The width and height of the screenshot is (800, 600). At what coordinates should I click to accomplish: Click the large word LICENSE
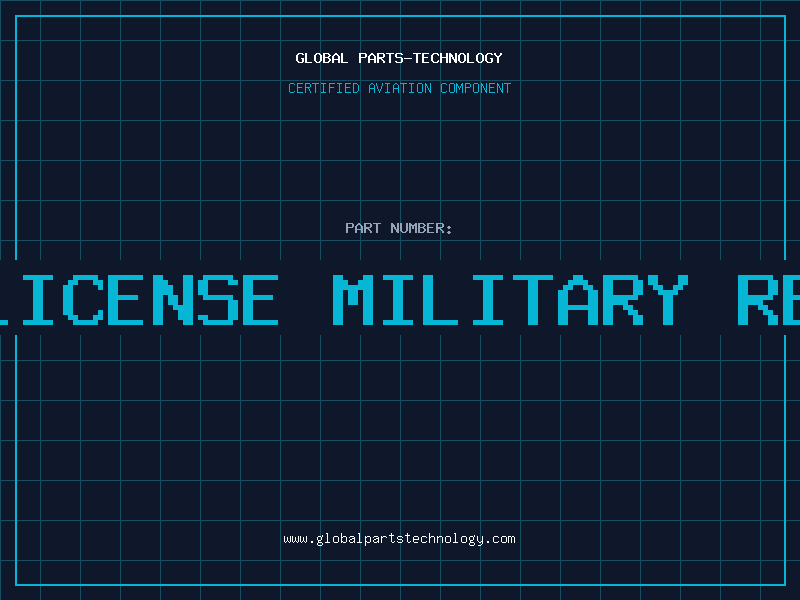pyautogui.click(x=139, y=300)
